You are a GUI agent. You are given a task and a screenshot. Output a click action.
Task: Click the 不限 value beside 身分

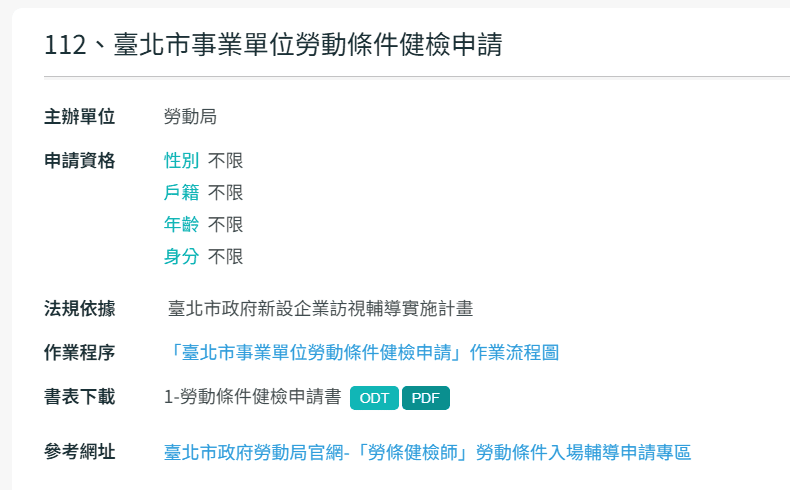click(226, 256)
